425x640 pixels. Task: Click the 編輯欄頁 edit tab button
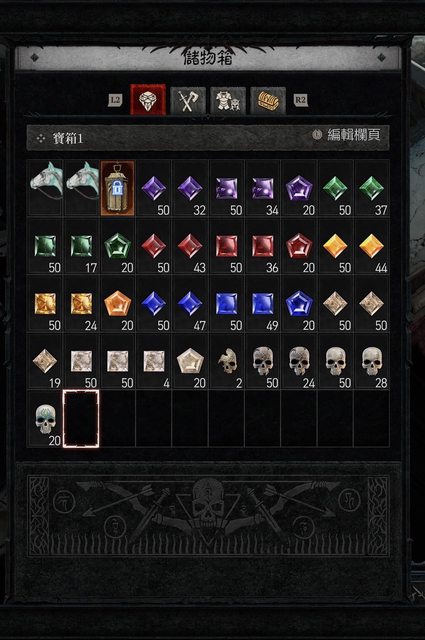[348, 135]
